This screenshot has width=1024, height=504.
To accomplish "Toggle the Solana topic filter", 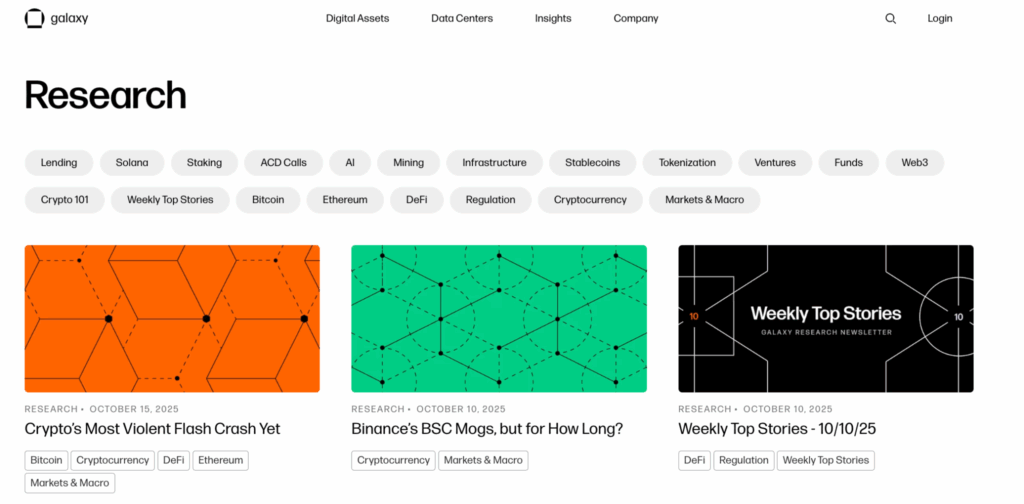I will (x=132, y=163).
